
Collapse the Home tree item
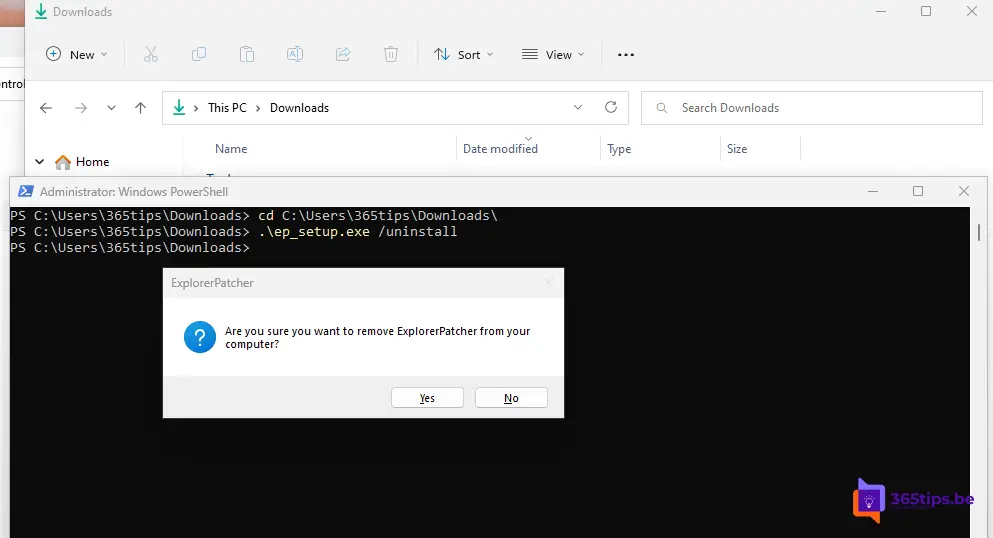(40, 162)
